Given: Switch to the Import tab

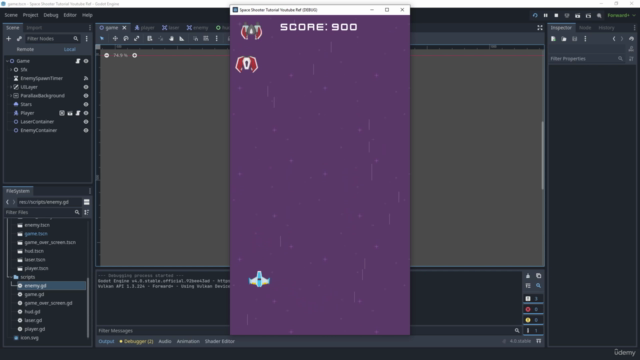Looking at the screenshot, I should (x=34, y=28).
